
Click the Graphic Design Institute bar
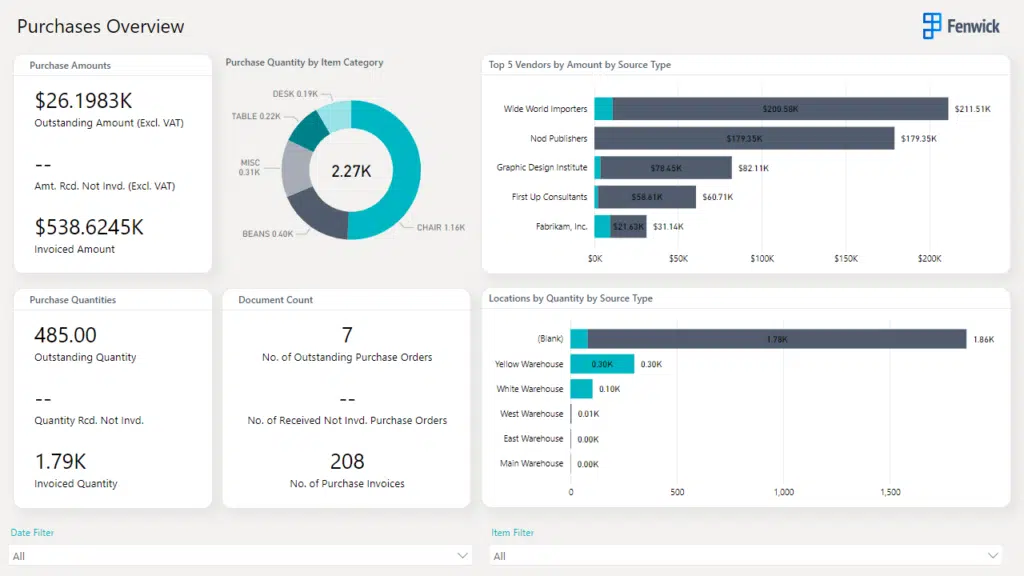tap(666, 168)
